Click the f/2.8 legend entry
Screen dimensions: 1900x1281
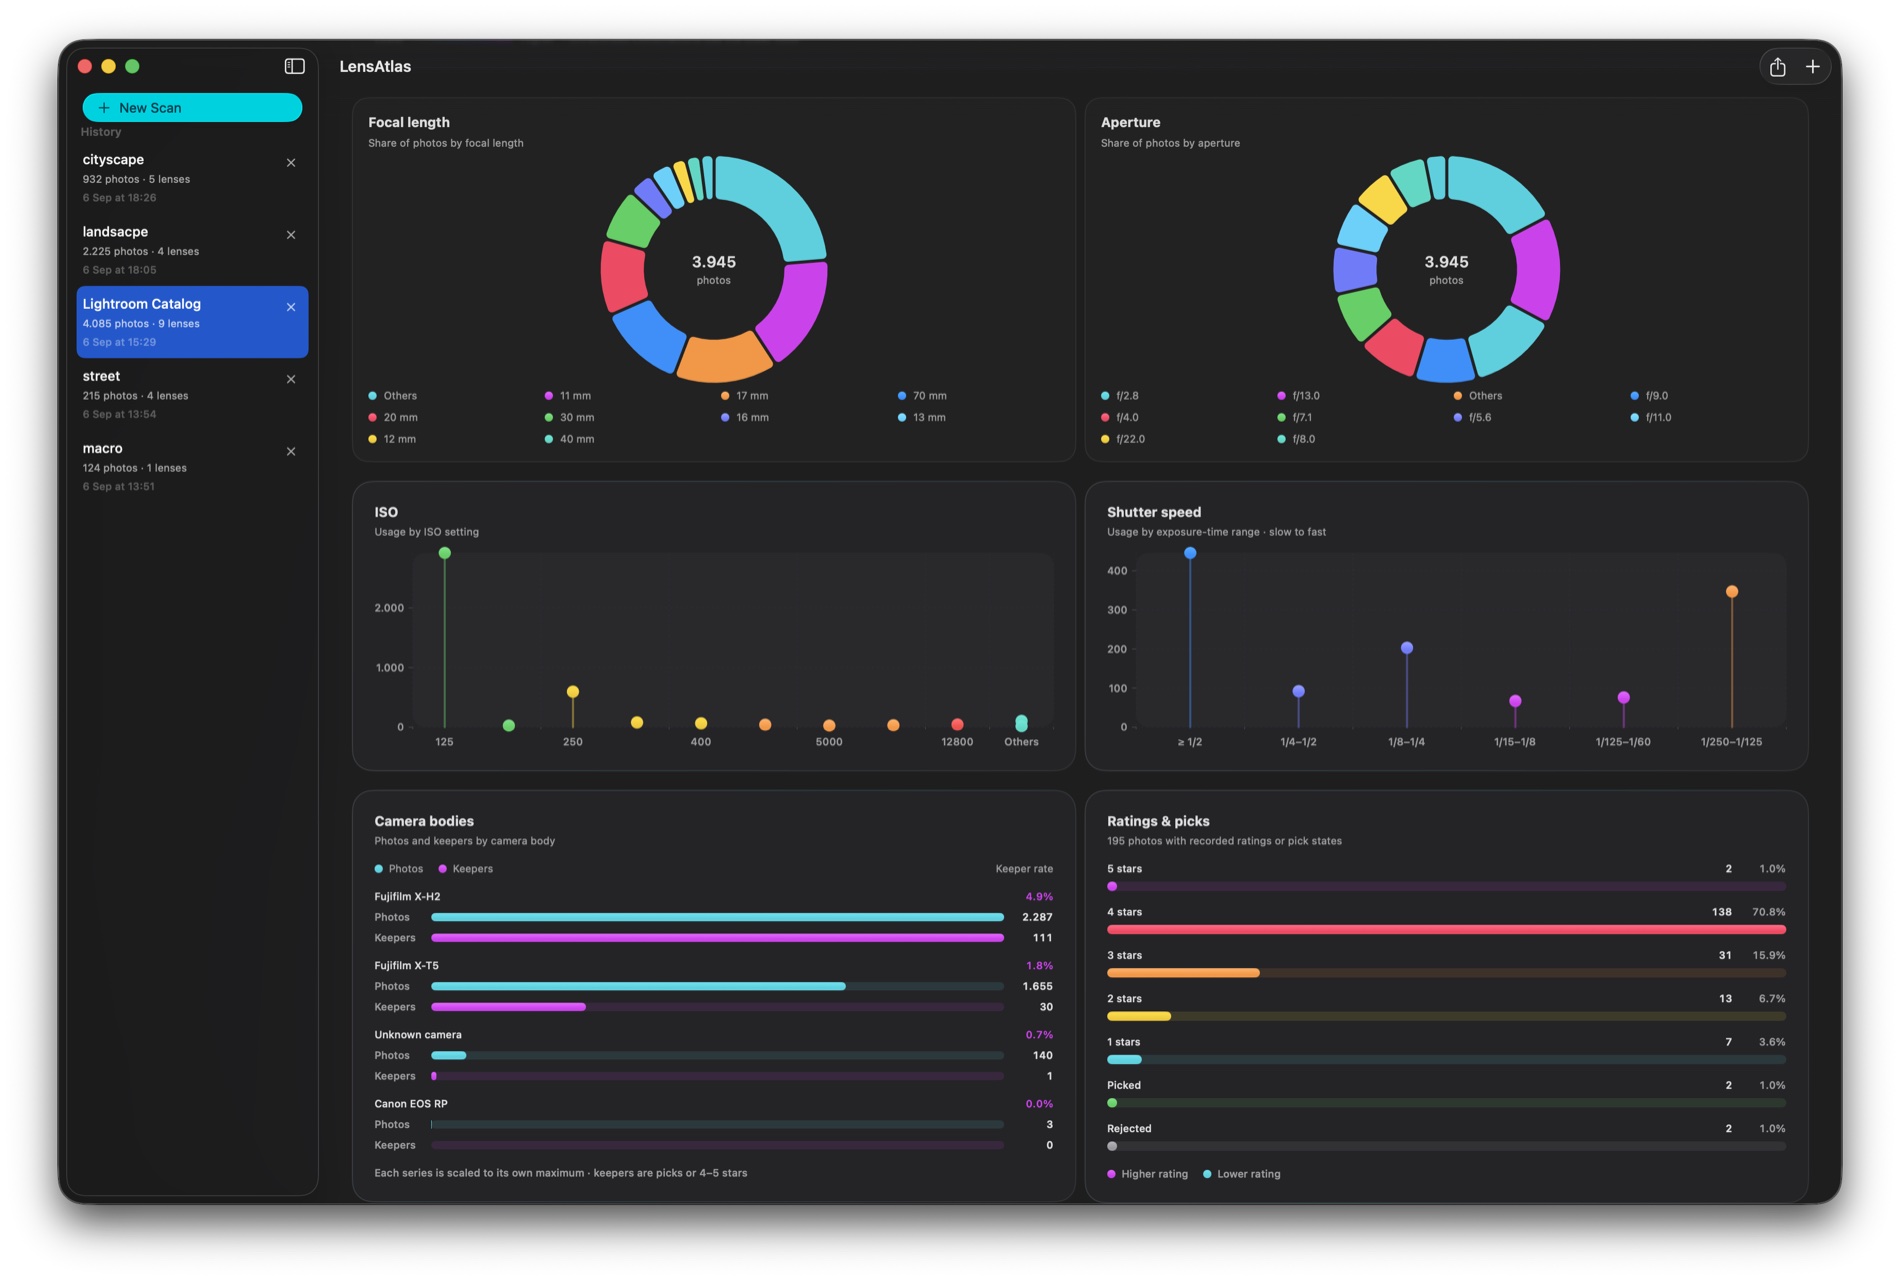point(1120,396)
